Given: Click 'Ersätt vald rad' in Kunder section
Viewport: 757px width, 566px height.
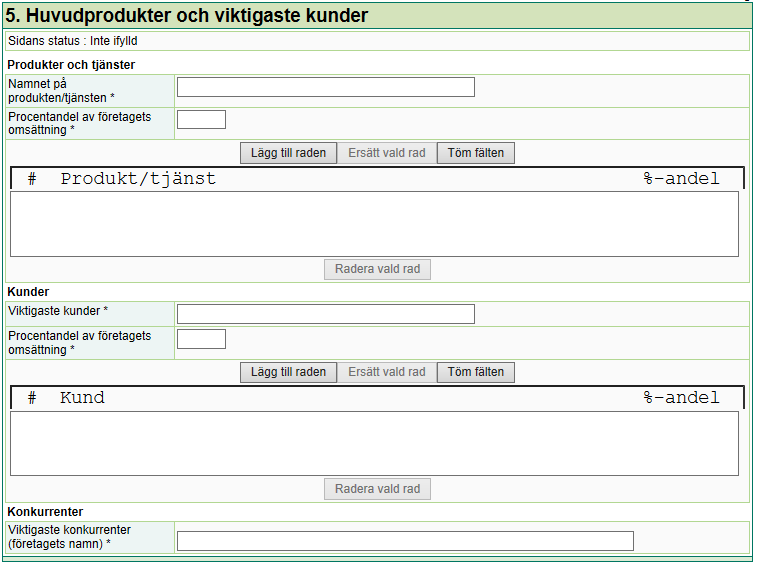Looking at the screenshot, I should [387, 372].
